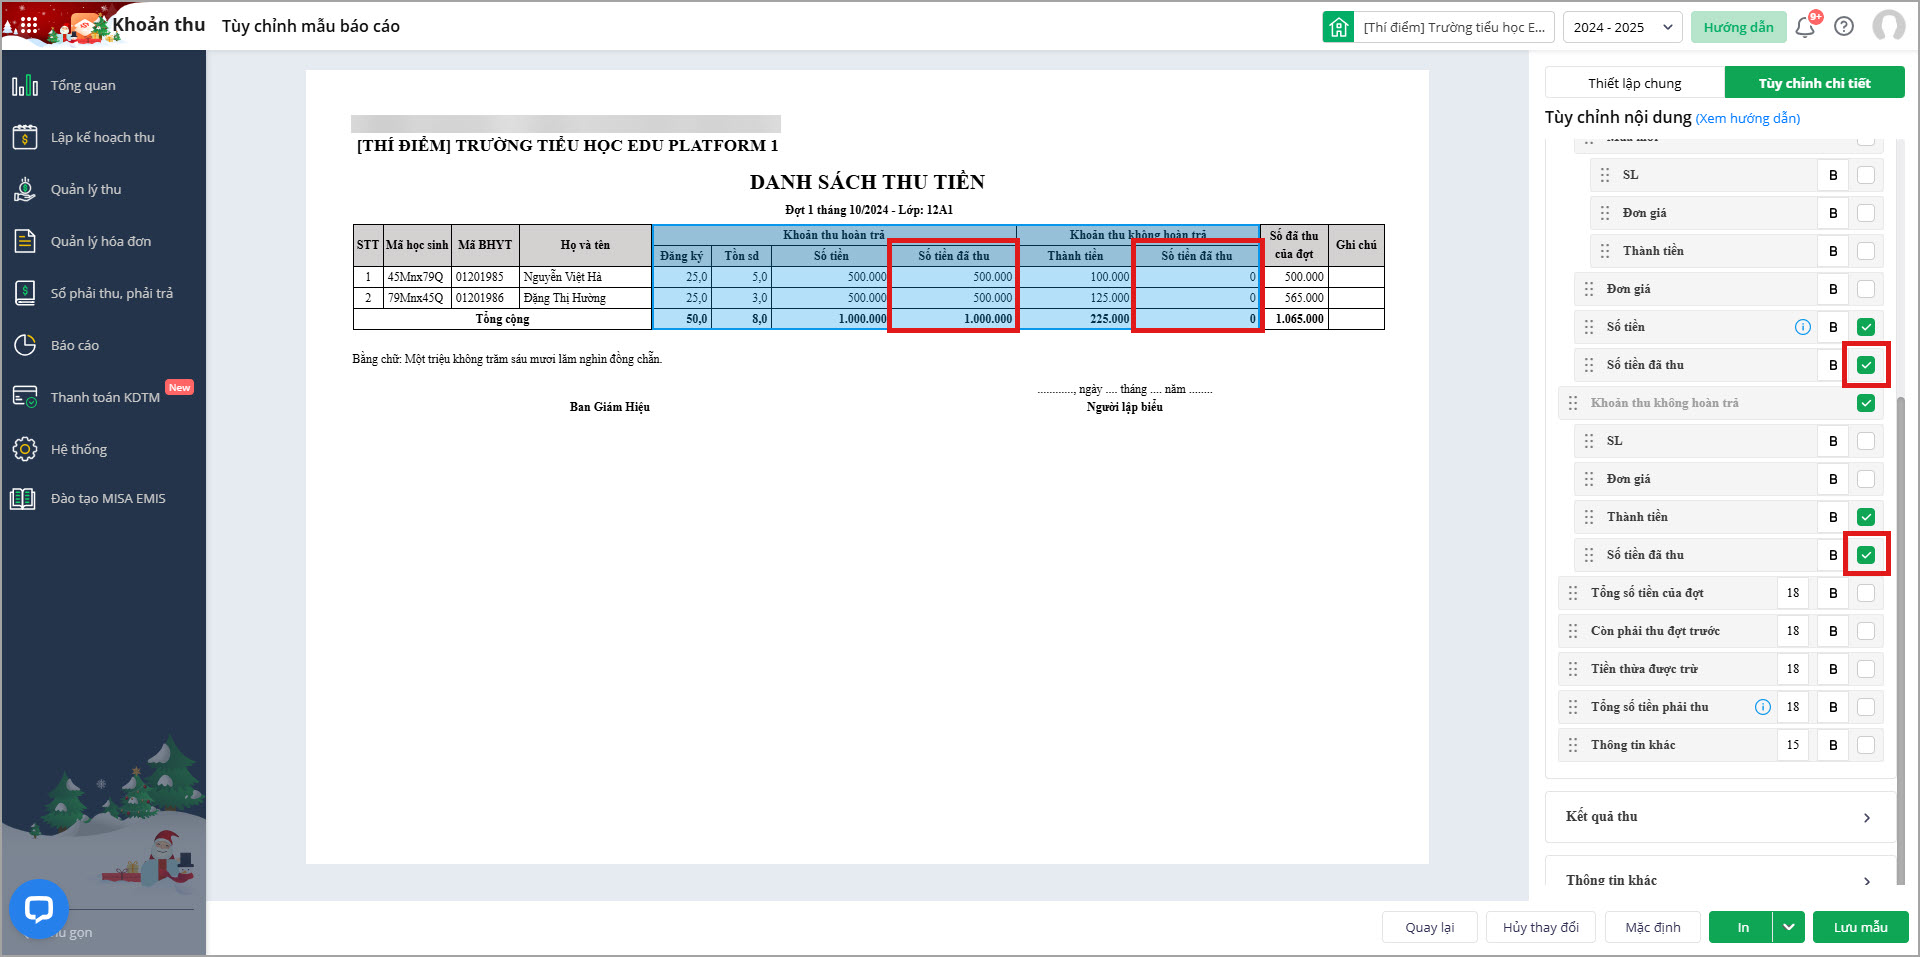Open Hệ thống gear icon in sidebar
1920x957 pixels.
click(x=25, y=449)
